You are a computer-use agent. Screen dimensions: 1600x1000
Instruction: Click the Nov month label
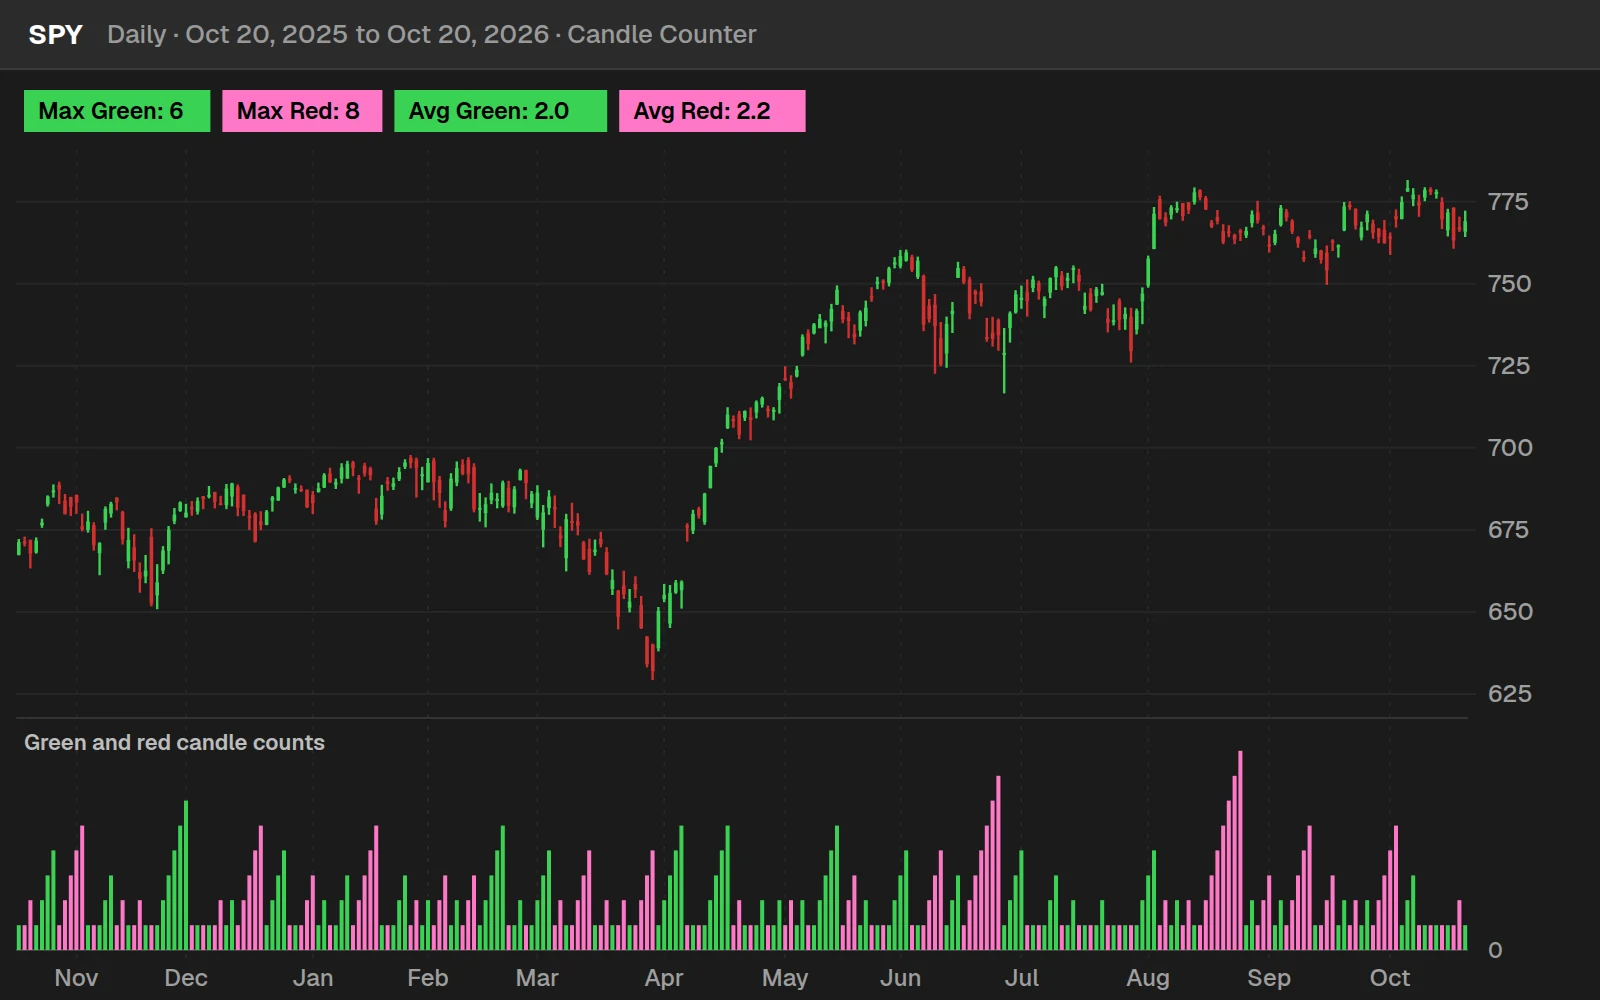[x=76, y=978]
